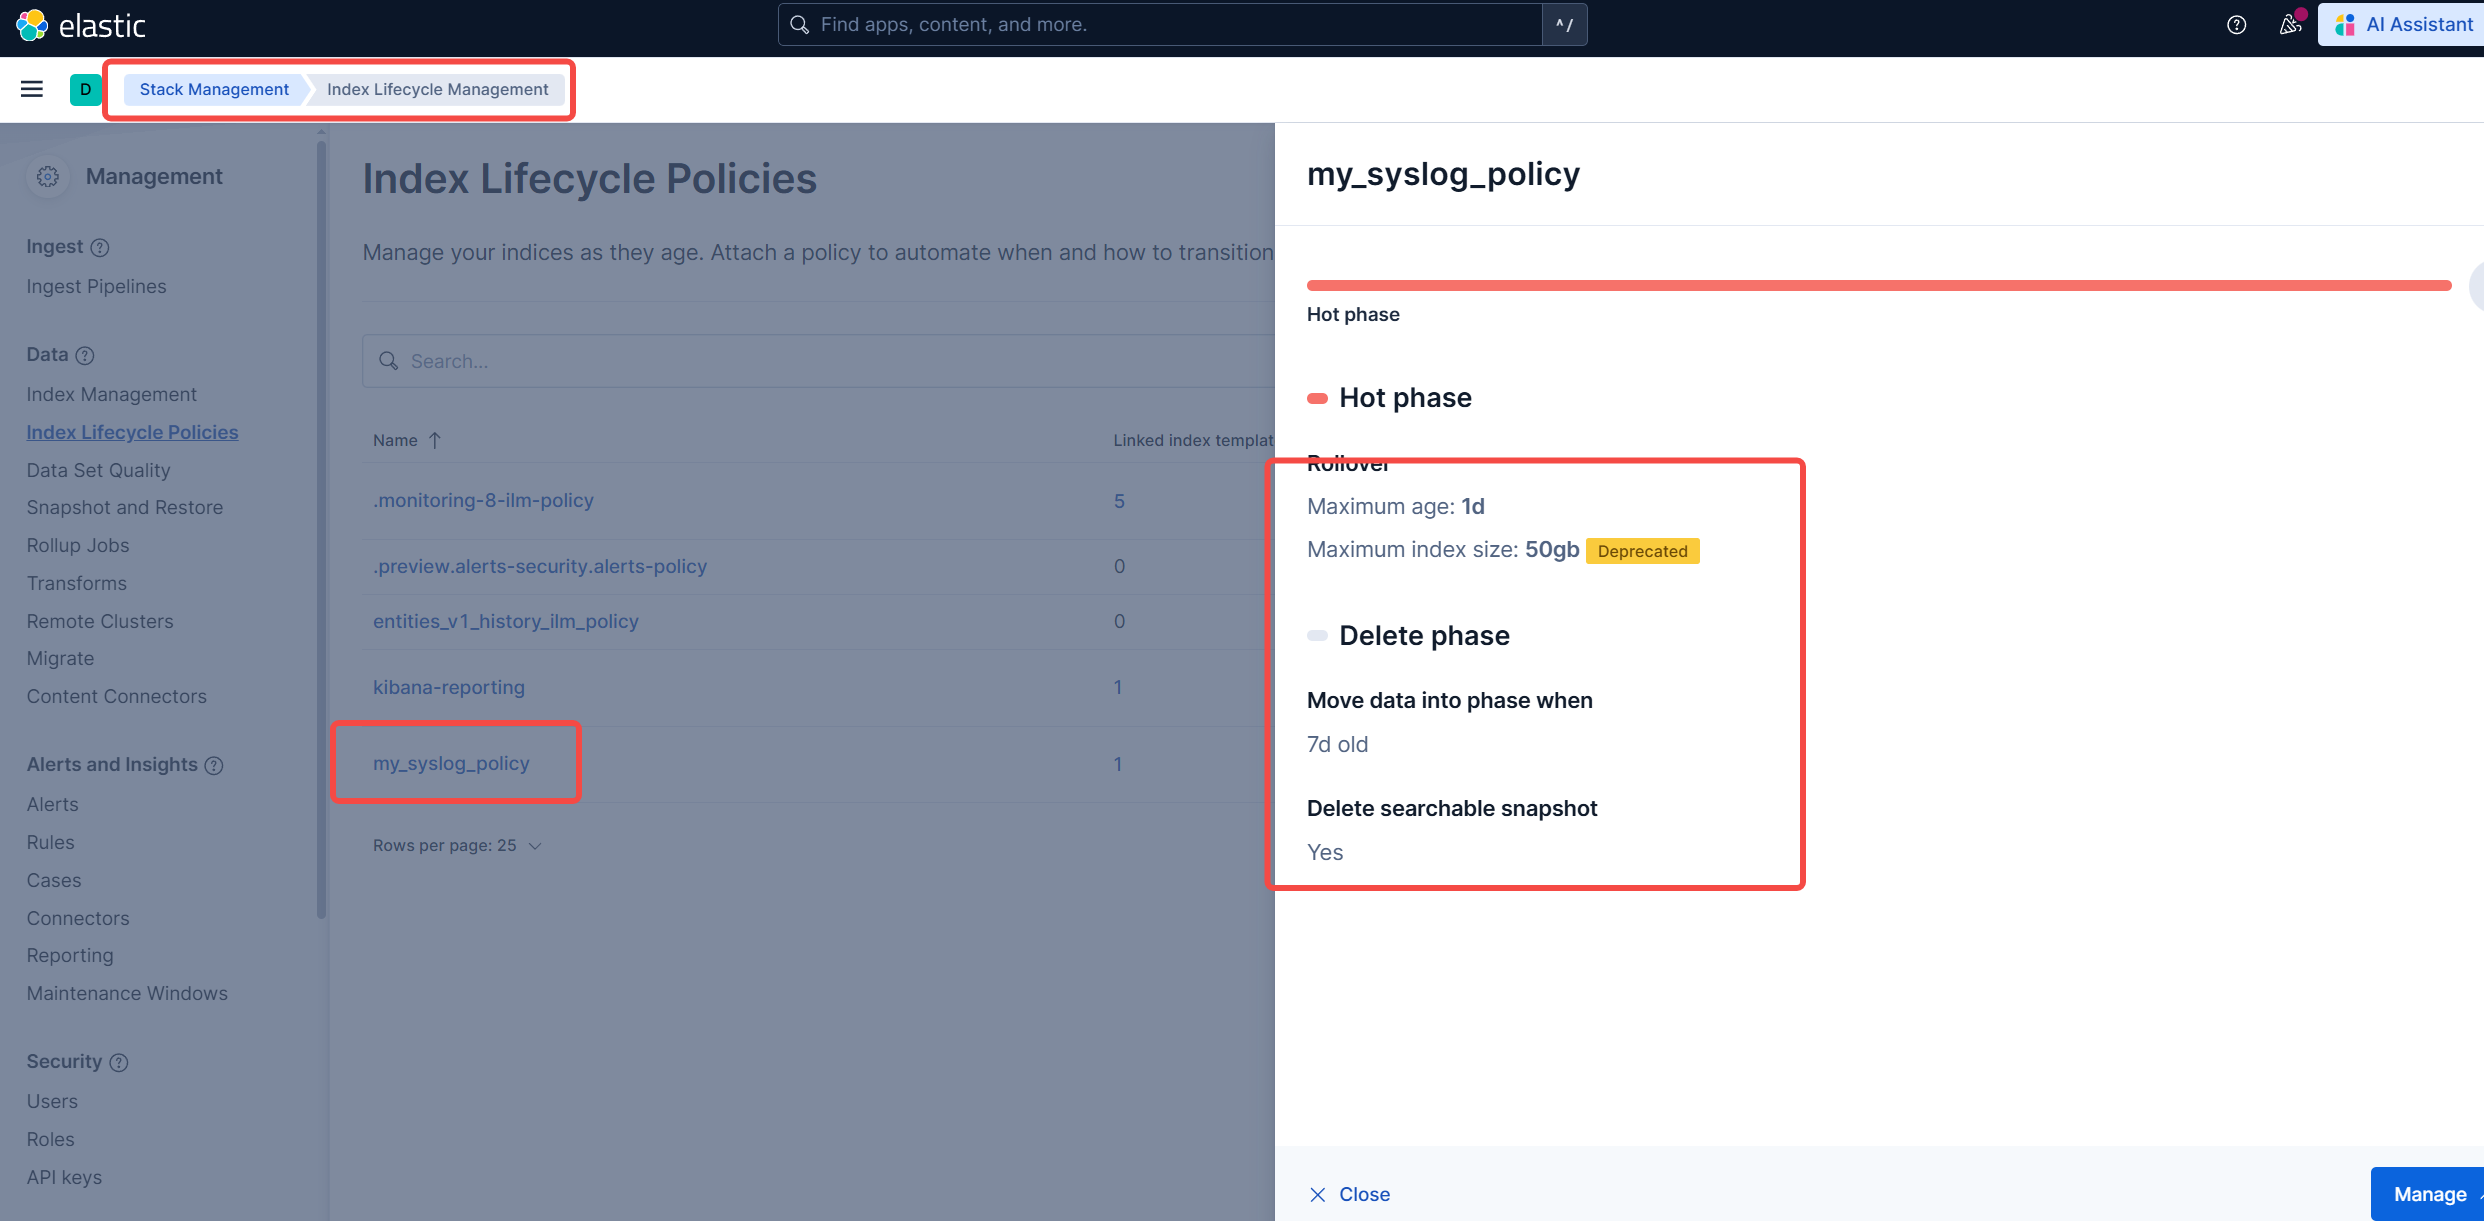Open the newsfeed notifications icon
The width and height of the screenshot is (2484, 1221).
click(x=2290, y=25)
